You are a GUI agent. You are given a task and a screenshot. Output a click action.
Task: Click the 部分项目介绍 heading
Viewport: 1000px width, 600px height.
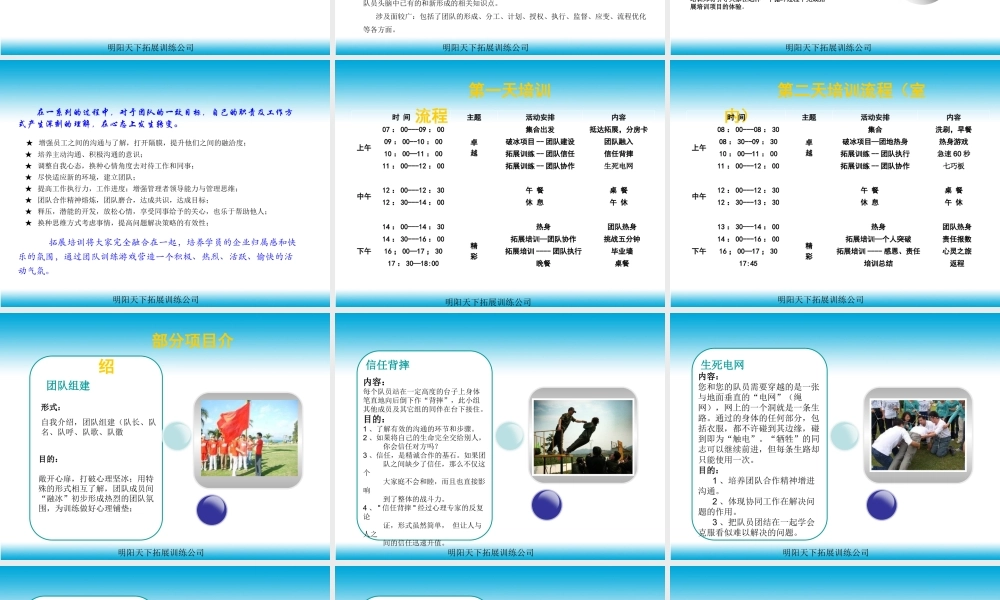pos(193,340)
